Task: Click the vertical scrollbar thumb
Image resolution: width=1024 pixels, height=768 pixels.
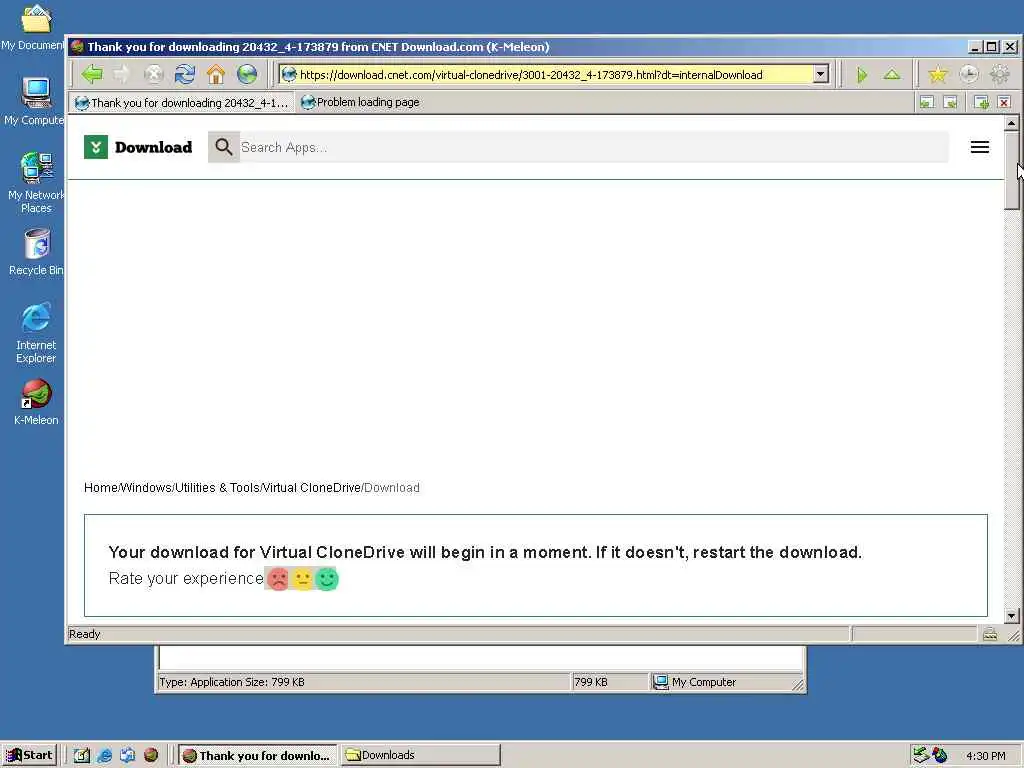Action: tap(1011, 170)
